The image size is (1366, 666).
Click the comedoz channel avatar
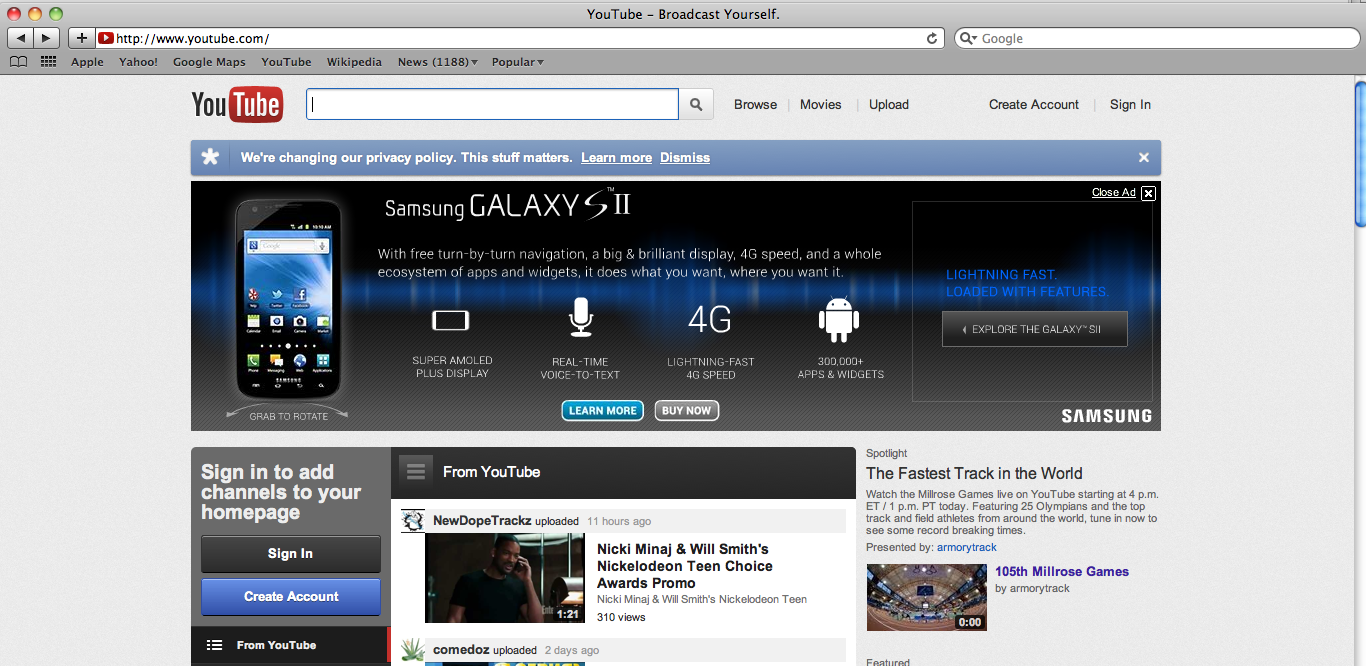click(413, 650)
